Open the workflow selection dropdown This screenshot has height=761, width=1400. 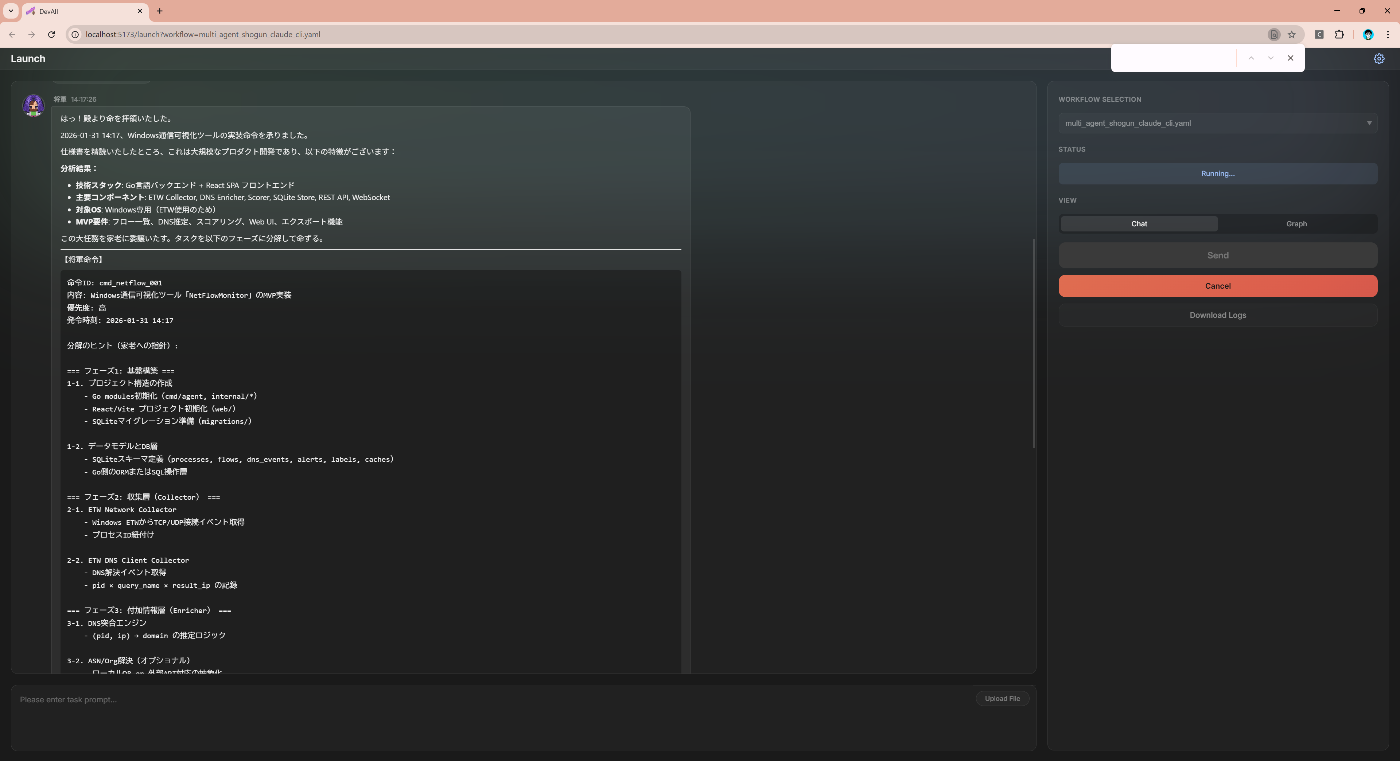[1217, 122]
